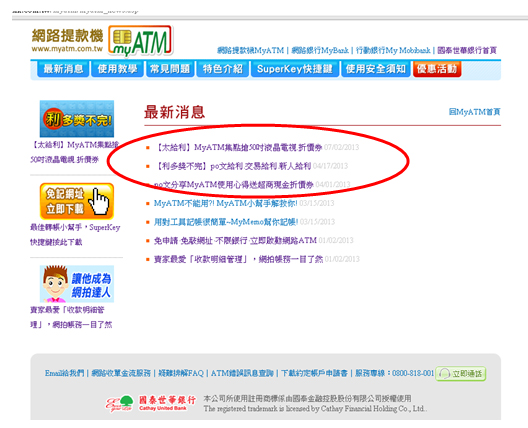The height and width of the screenshot is (428, 528).
Task: Click the 立即通話 call button
Action: (x=461, y=374)
